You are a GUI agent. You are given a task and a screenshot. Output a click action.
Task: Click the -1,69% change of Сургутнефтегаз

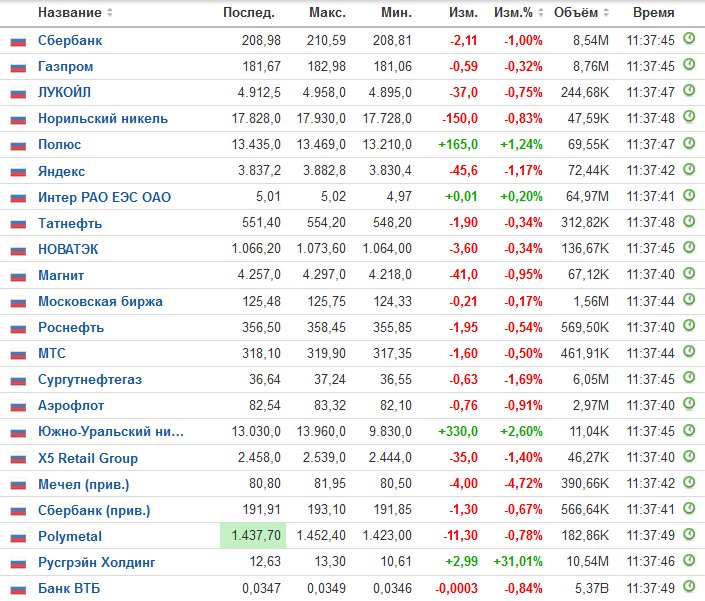click(x=523, y=379)
